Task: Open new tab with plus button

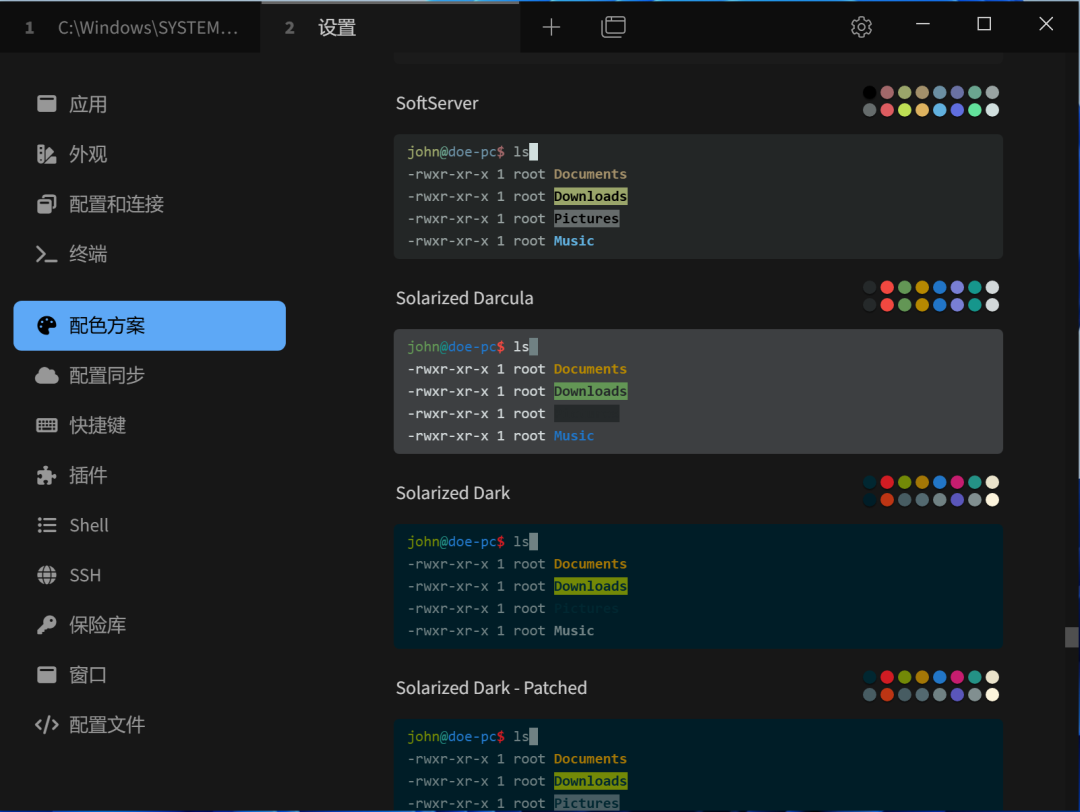Action: pyautogui.click(x=551, y=28)
